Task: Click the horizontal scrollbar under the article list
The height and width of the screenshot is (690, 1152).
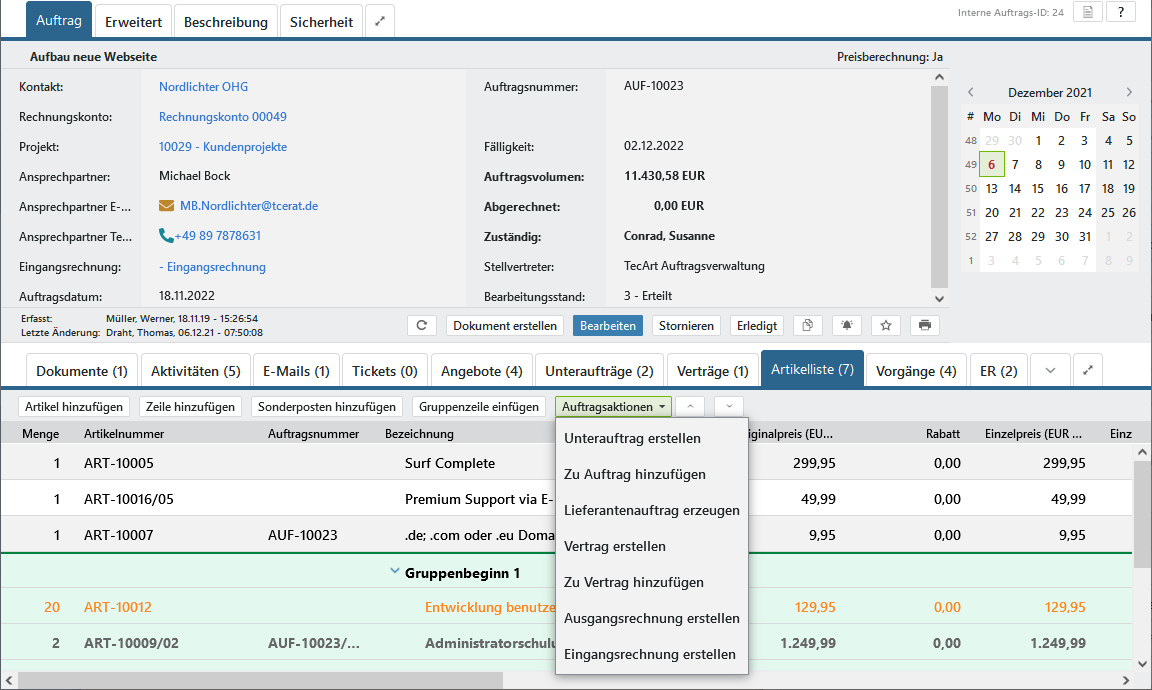Action: click(x=260, y=680)
